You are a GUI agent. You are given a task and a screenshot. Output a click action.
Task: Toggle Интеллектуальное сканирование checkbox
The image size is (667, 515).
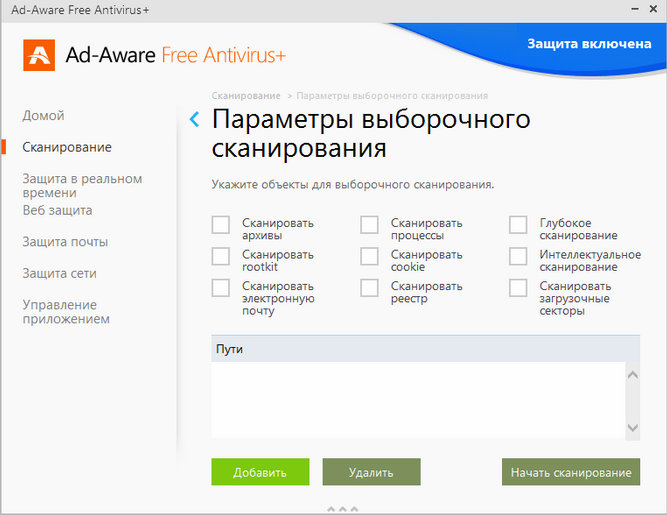(518, 256)
